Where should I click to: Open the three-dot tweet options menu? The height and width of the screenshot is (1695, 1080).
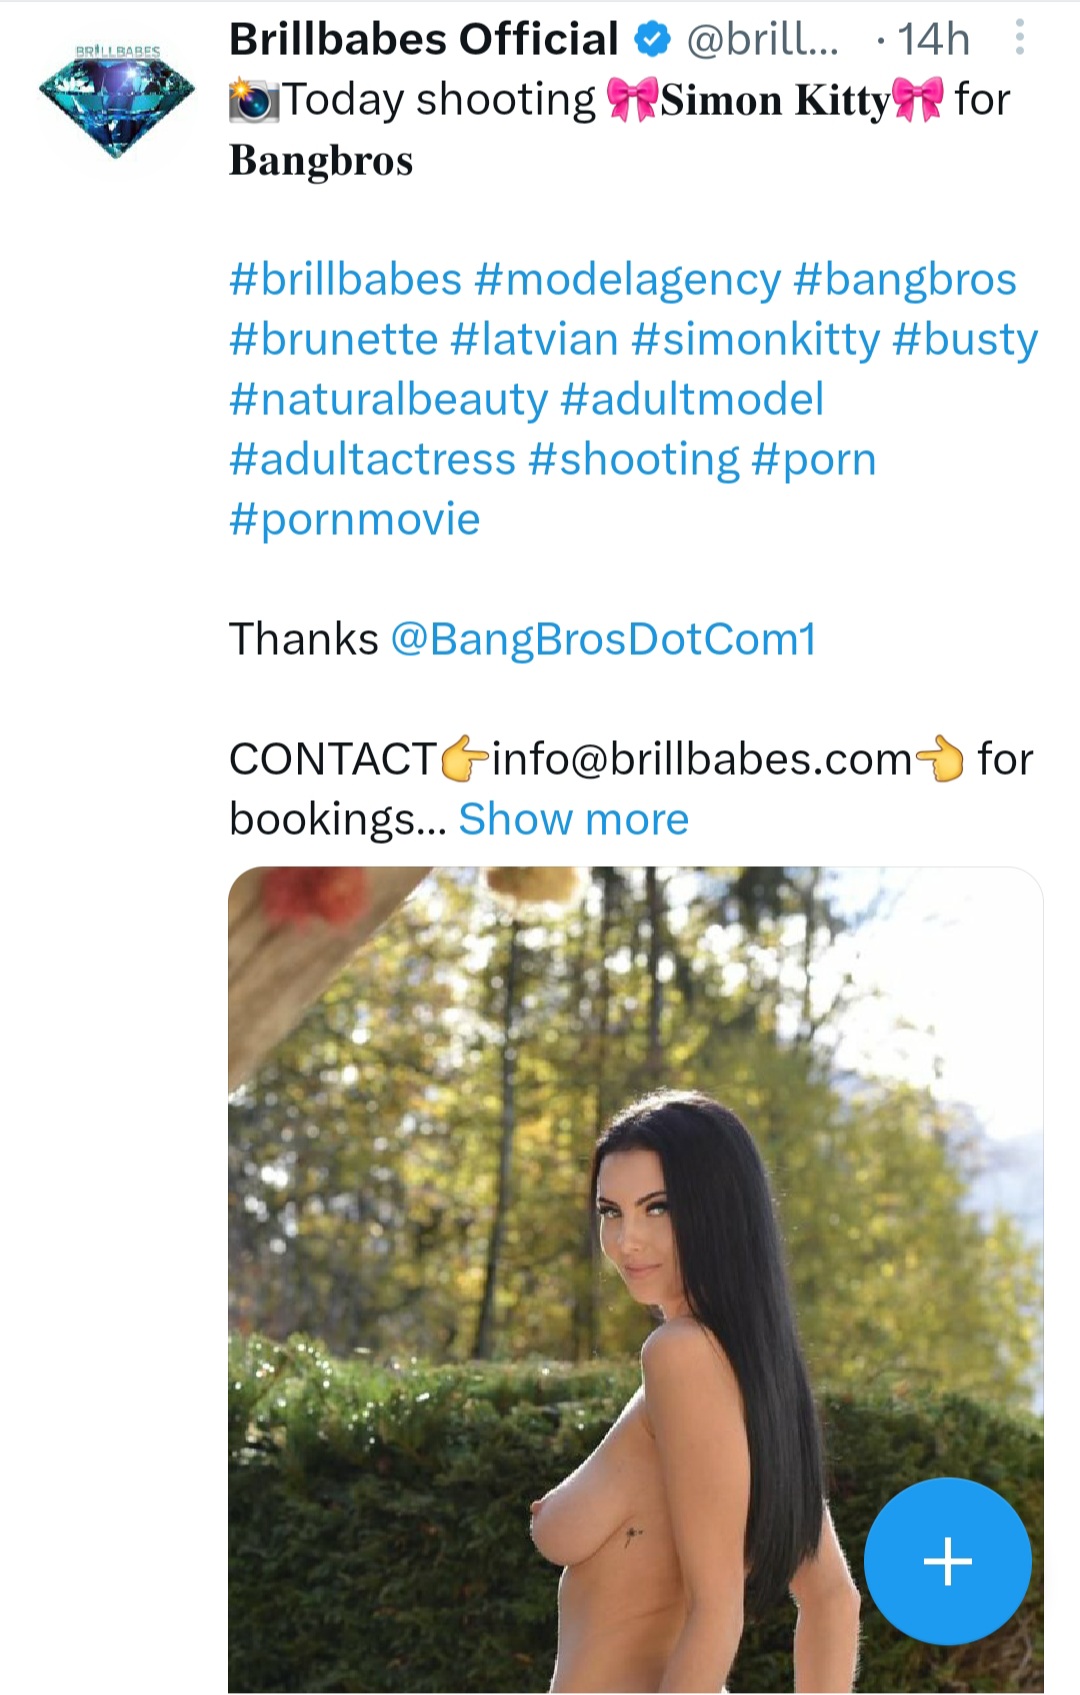click(1019, 38)
